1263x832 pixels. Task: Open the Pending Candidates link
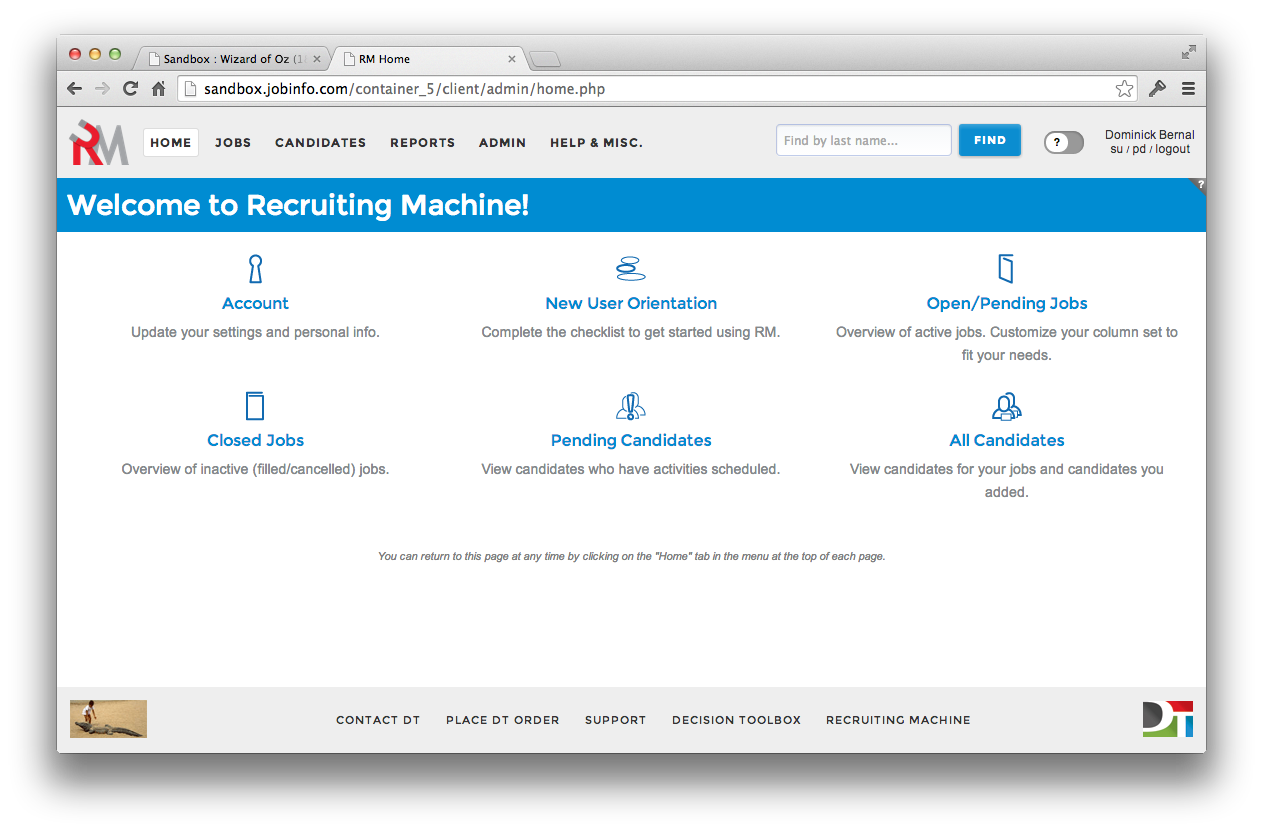click(631, 440)
